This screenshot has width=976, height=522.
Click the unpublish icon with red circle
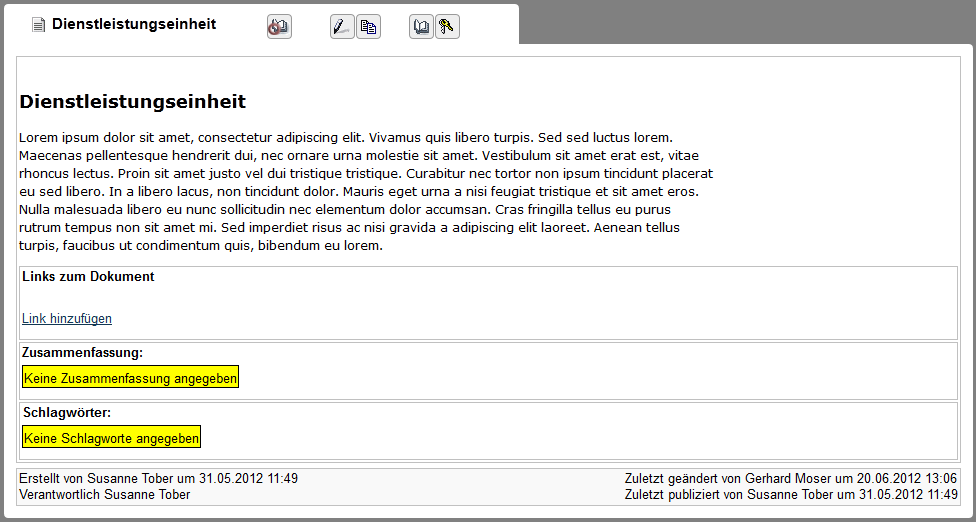point(279,27)
